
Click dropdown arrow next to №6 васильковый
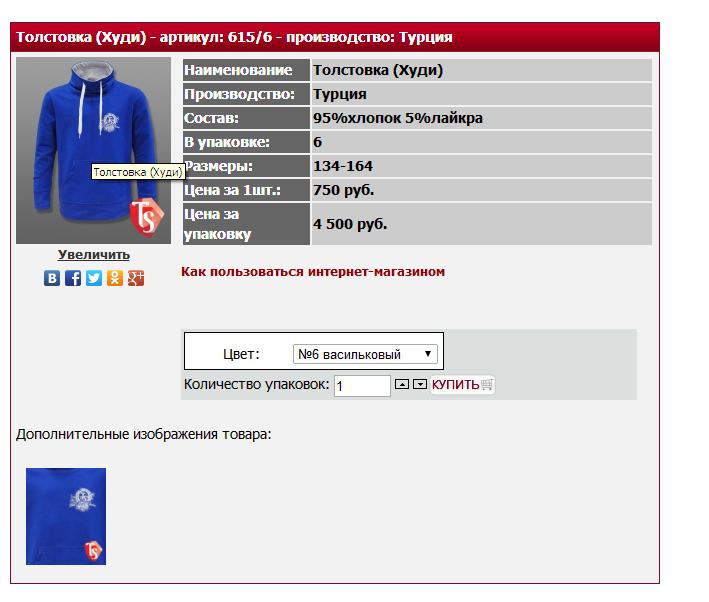tap(428, 354)
